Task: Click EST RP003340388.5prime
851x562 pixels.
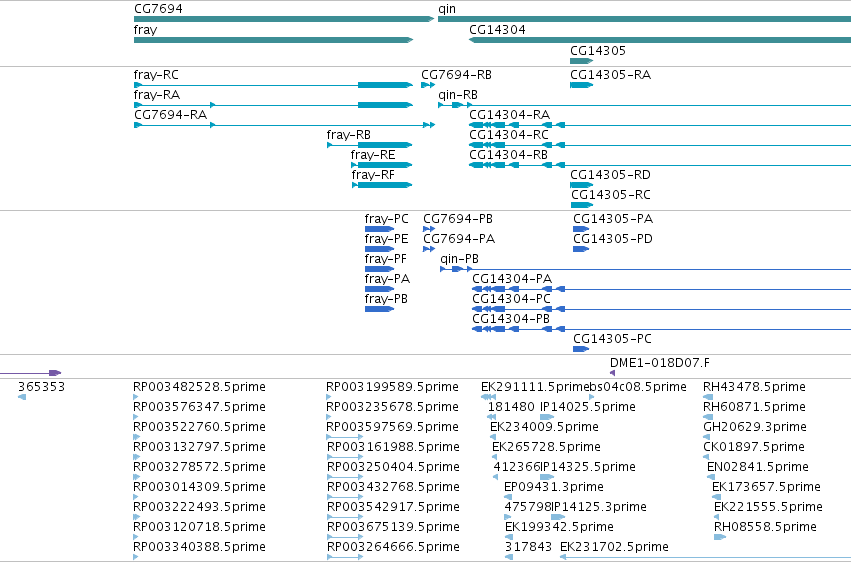Action: [200, 547]
